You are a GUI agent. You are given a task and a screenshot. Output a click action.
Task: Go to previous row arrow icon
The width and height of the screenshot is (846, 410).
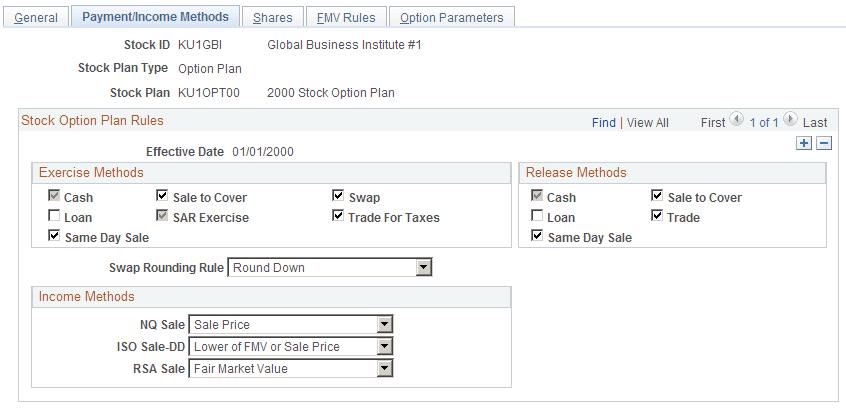tap(736, 119)
